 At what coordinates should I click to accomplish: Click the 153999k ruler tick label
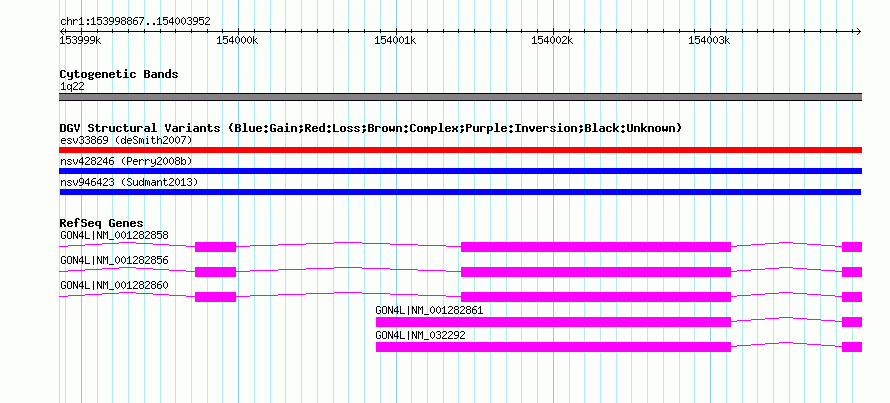point(81,40)
